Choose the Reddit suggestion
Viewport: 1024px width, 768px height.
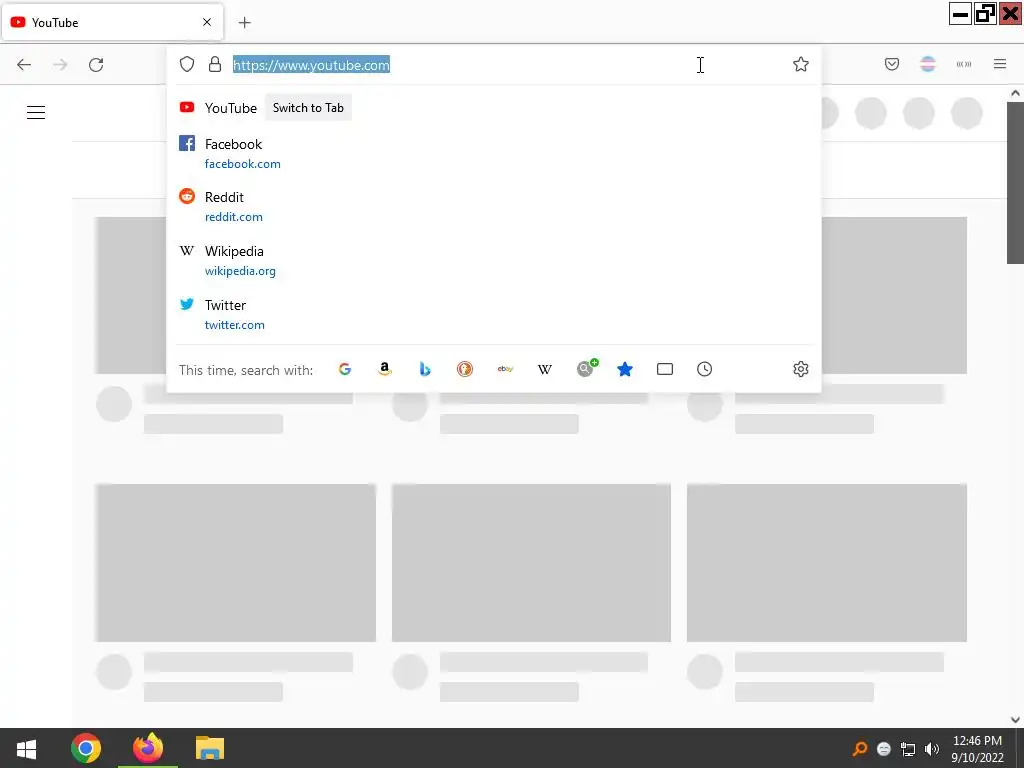pos(494,206)
